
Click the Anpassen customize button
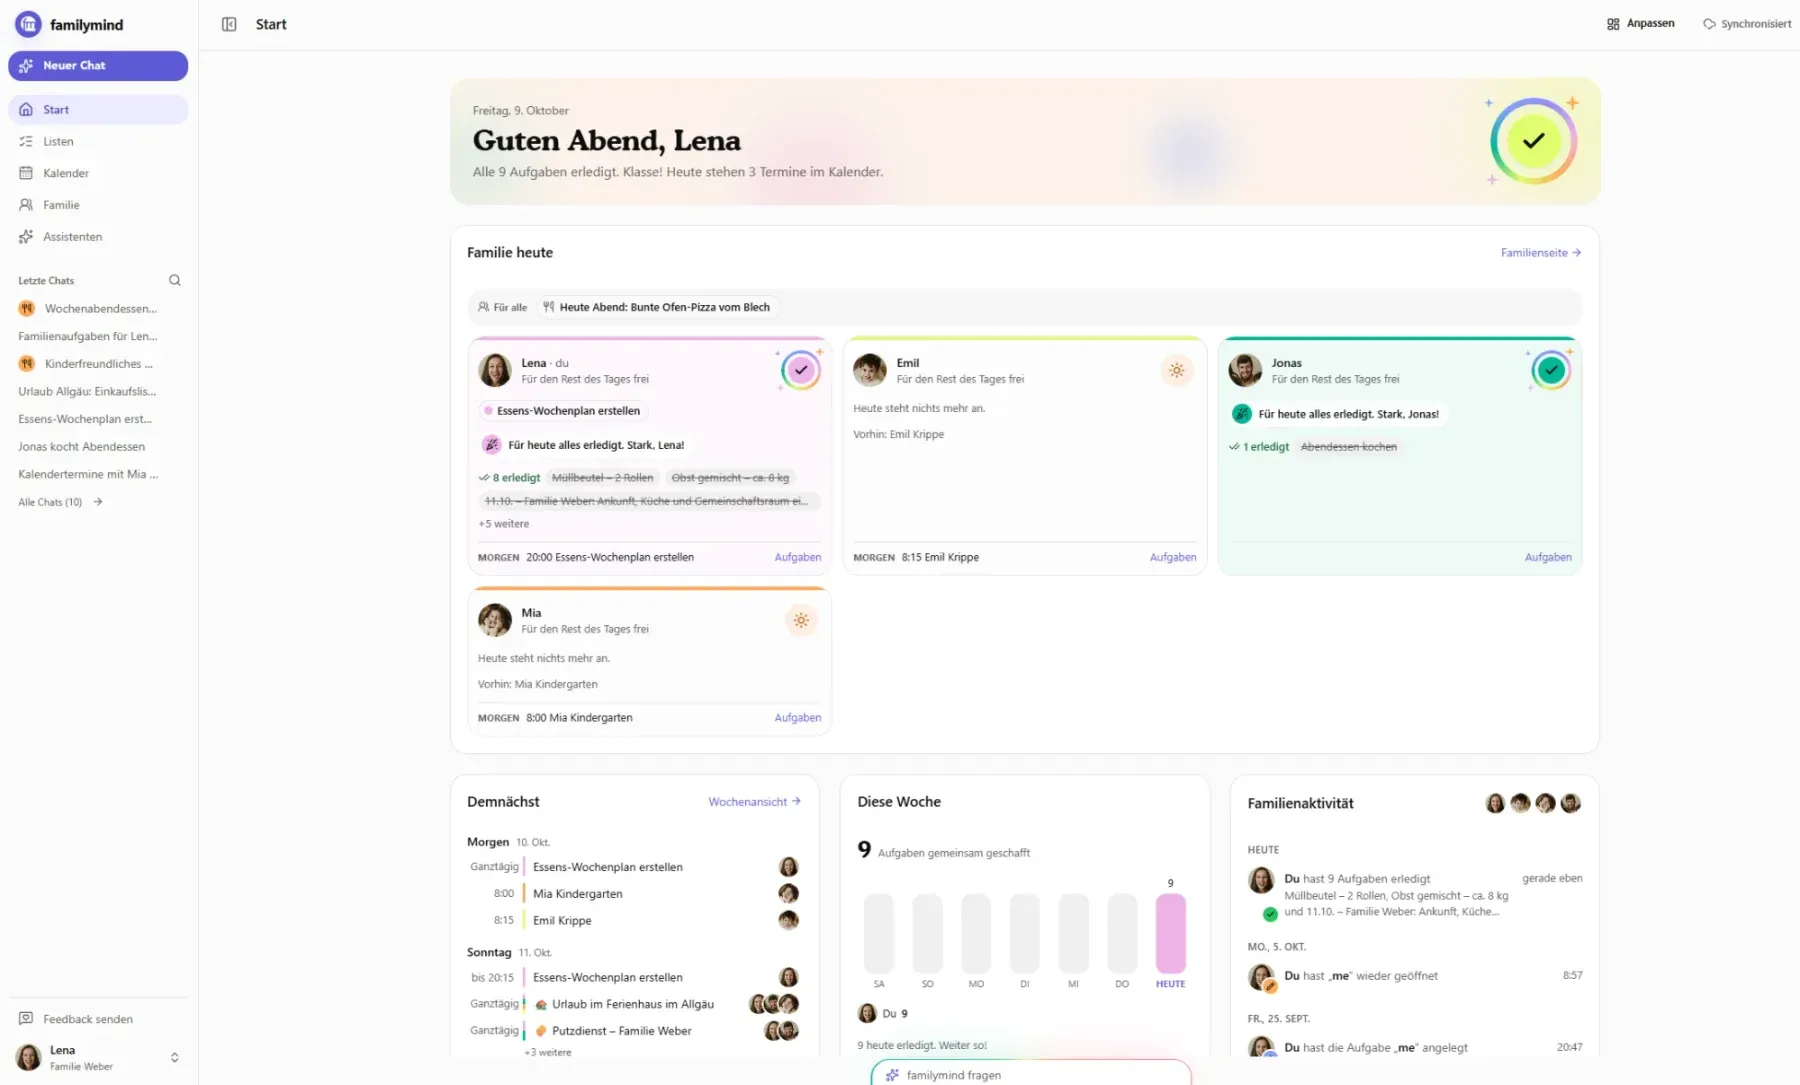pyautogui.click(x=1640, y=23)
